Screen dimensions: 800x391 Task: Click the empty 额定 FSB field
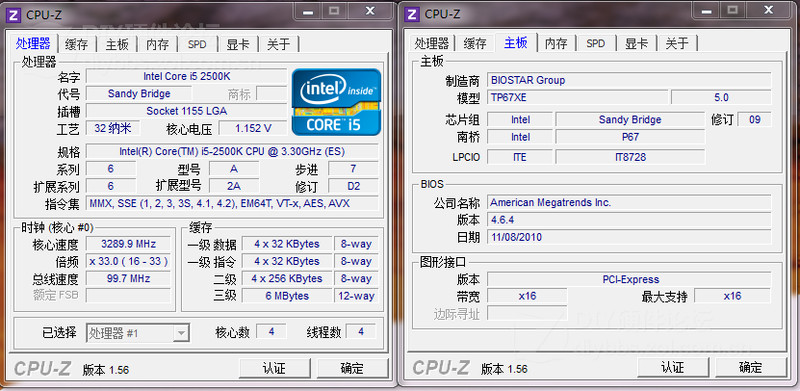click(x=128, y=296)
